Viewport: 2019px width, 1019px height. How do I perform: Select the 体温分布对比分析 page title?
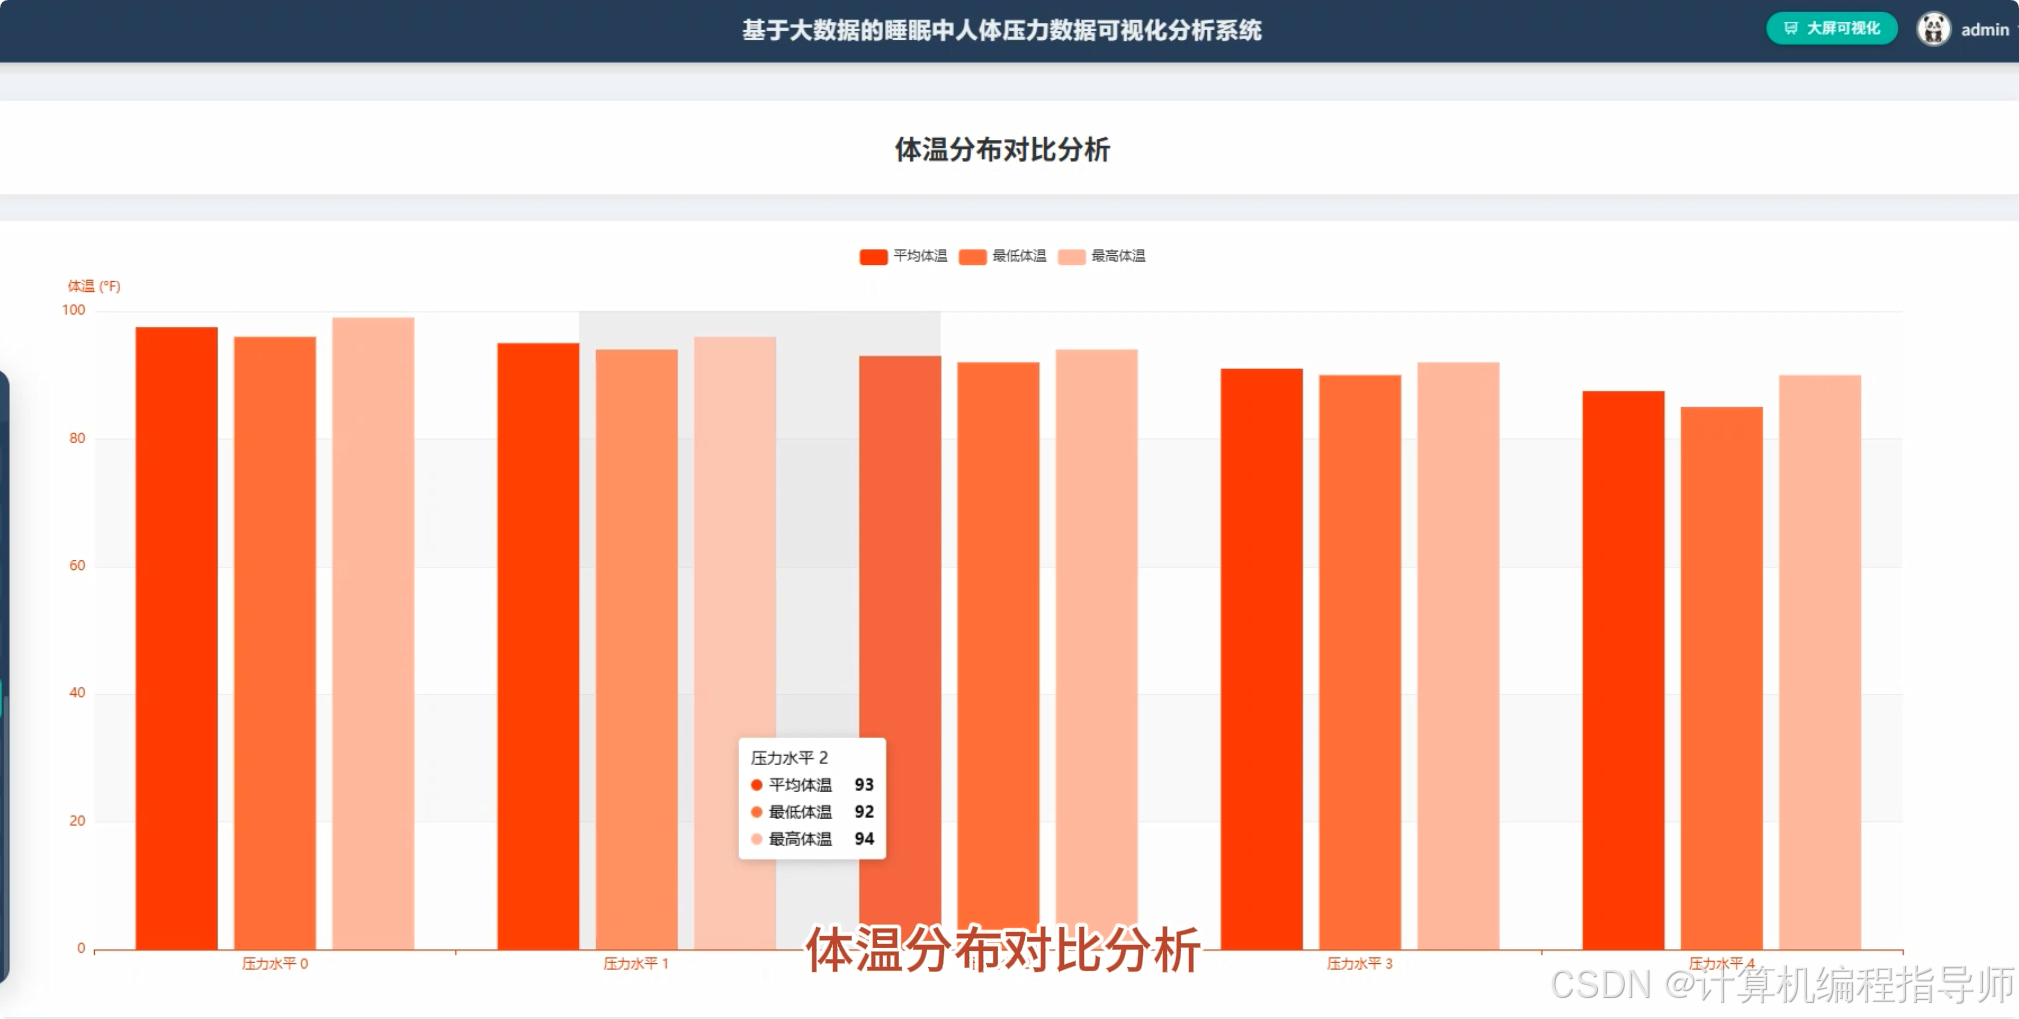pos(1001,150)
